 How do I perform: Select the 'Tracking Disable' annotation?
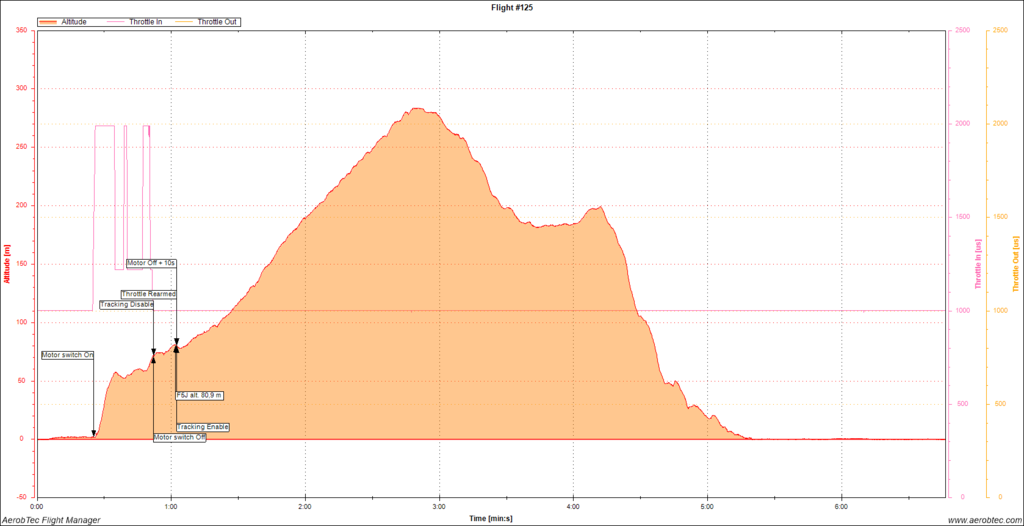126,304
